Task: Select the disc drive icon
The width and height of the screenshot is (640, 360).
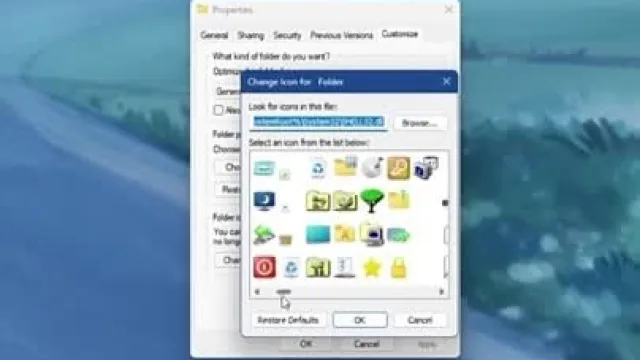Action: coord(372,167)
